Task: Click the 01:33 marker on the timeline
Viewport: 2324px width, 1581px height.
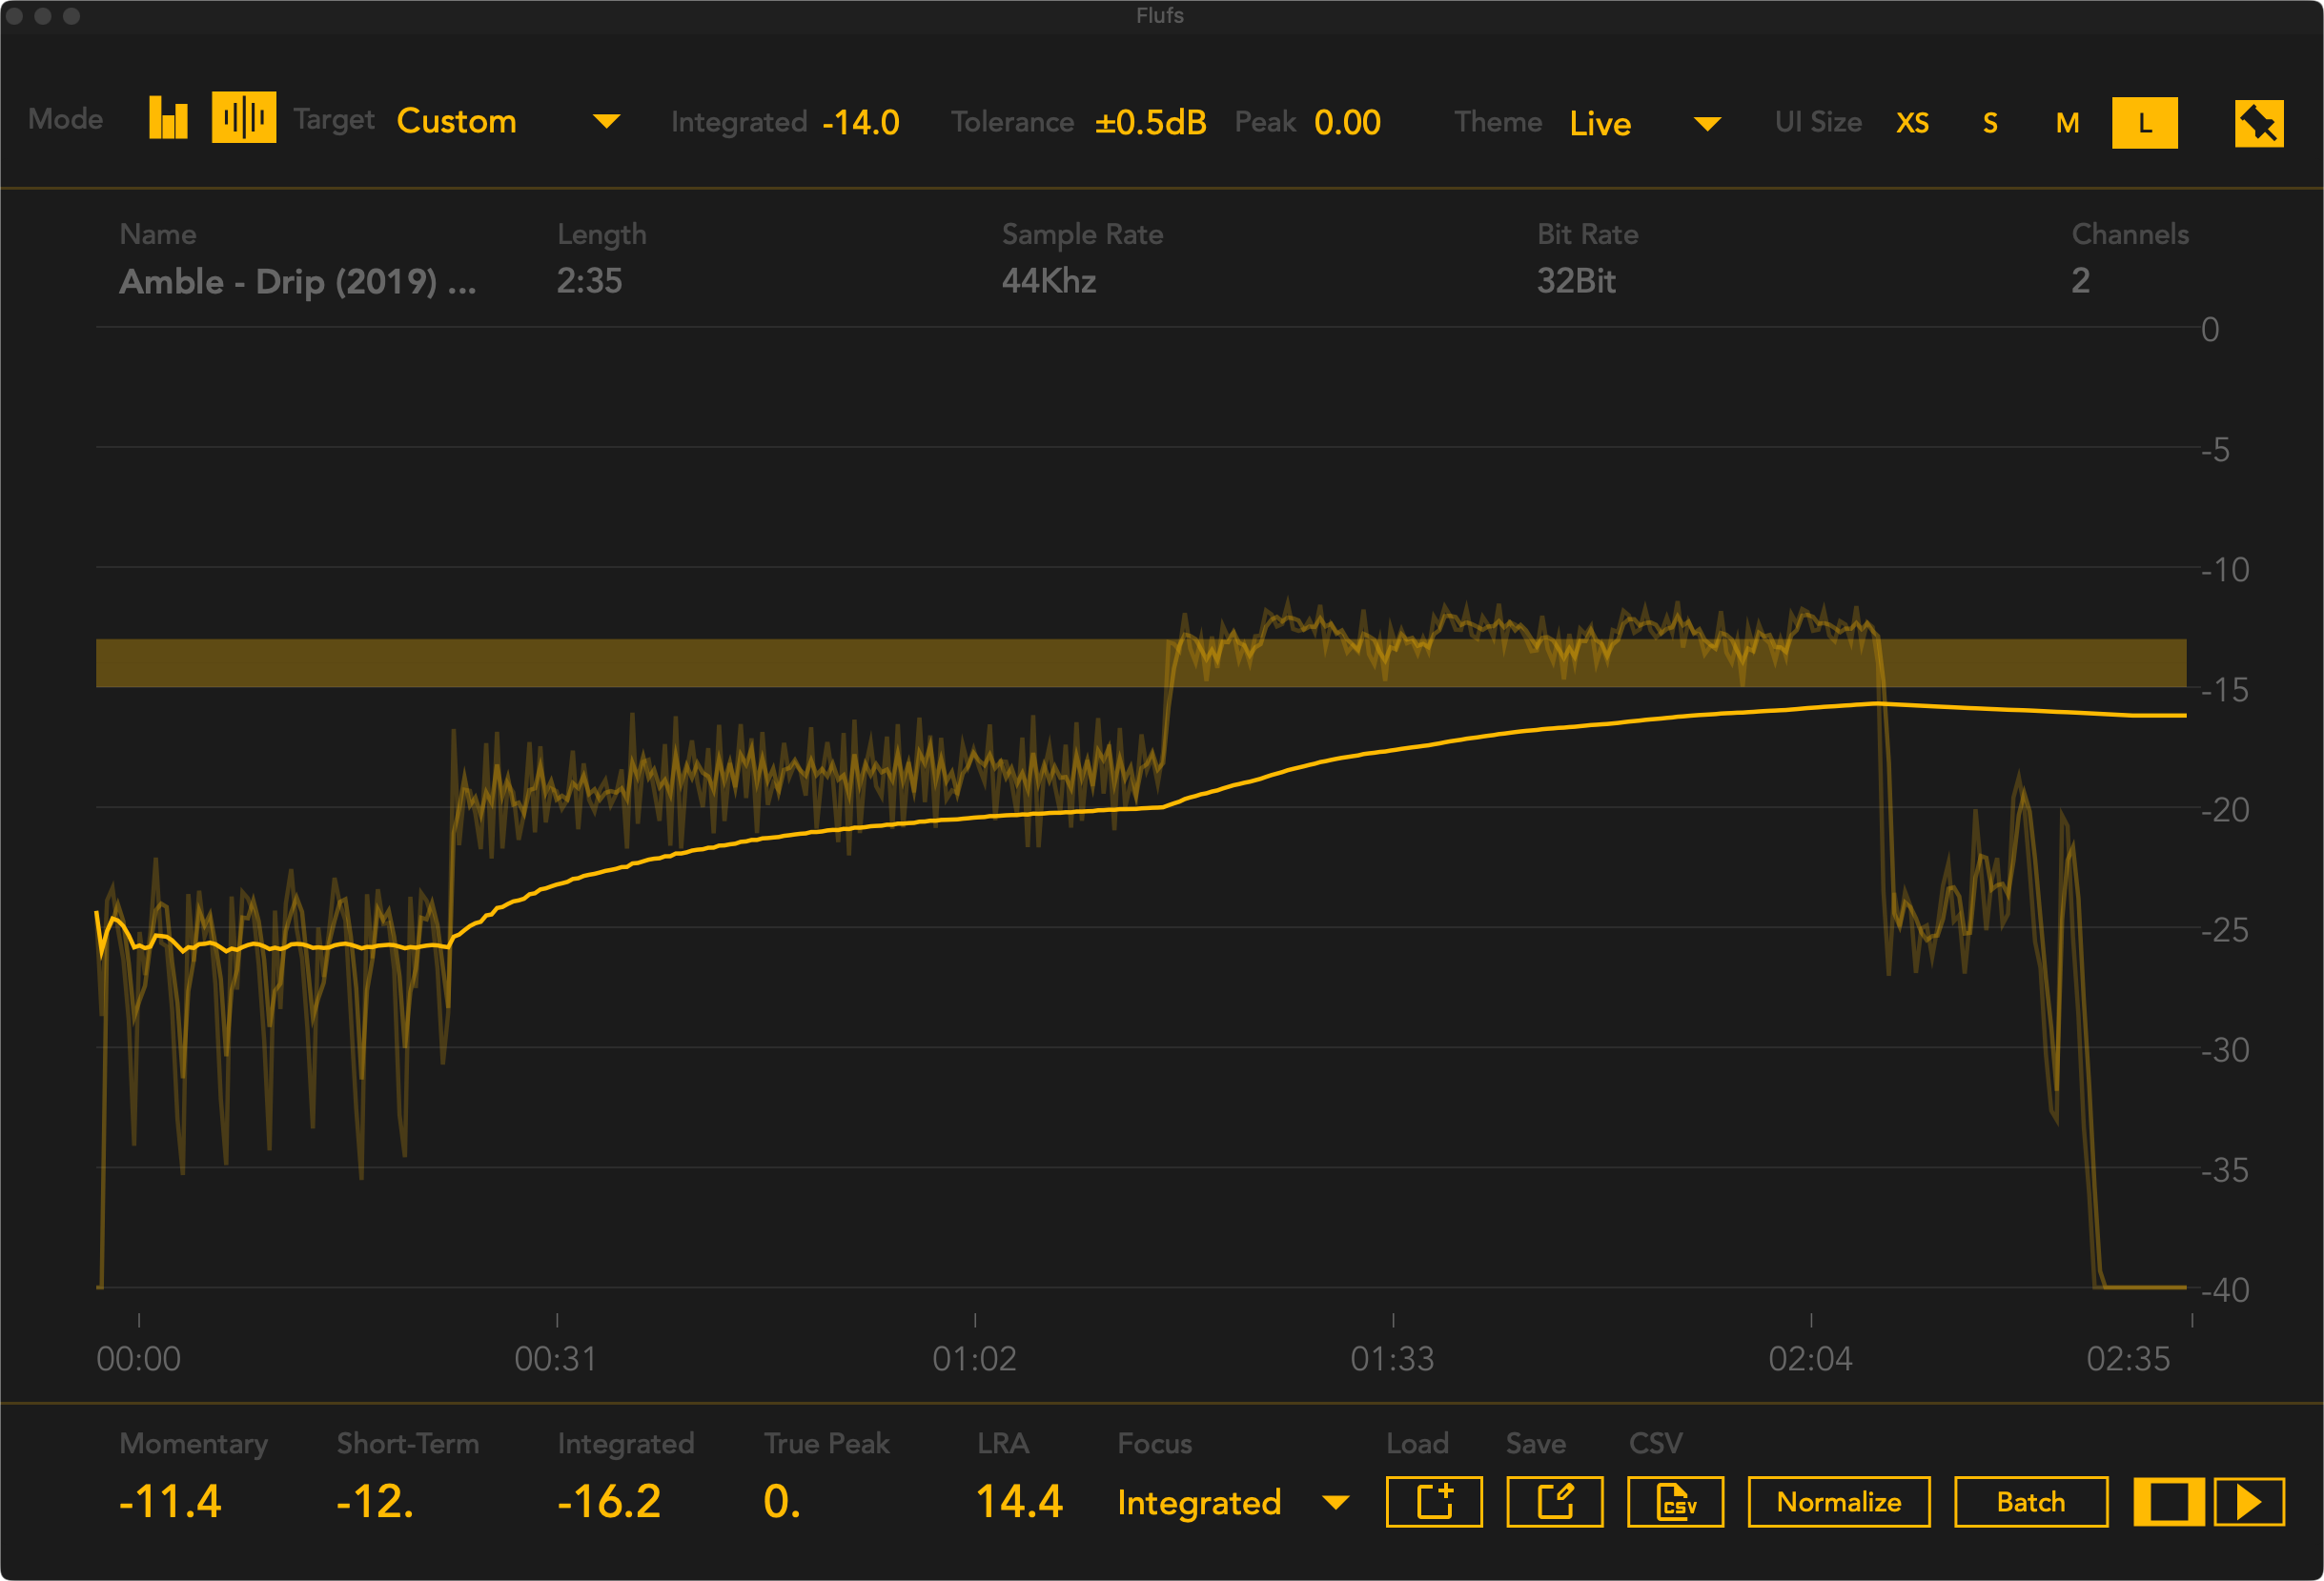Action: click(x=1392, y=1357)
